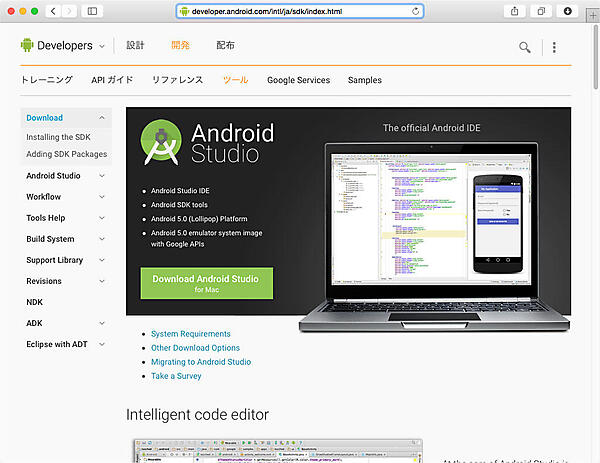Click the Safari forward arrow button
Screen dimensions: 600x463
(x=69, y=11)
